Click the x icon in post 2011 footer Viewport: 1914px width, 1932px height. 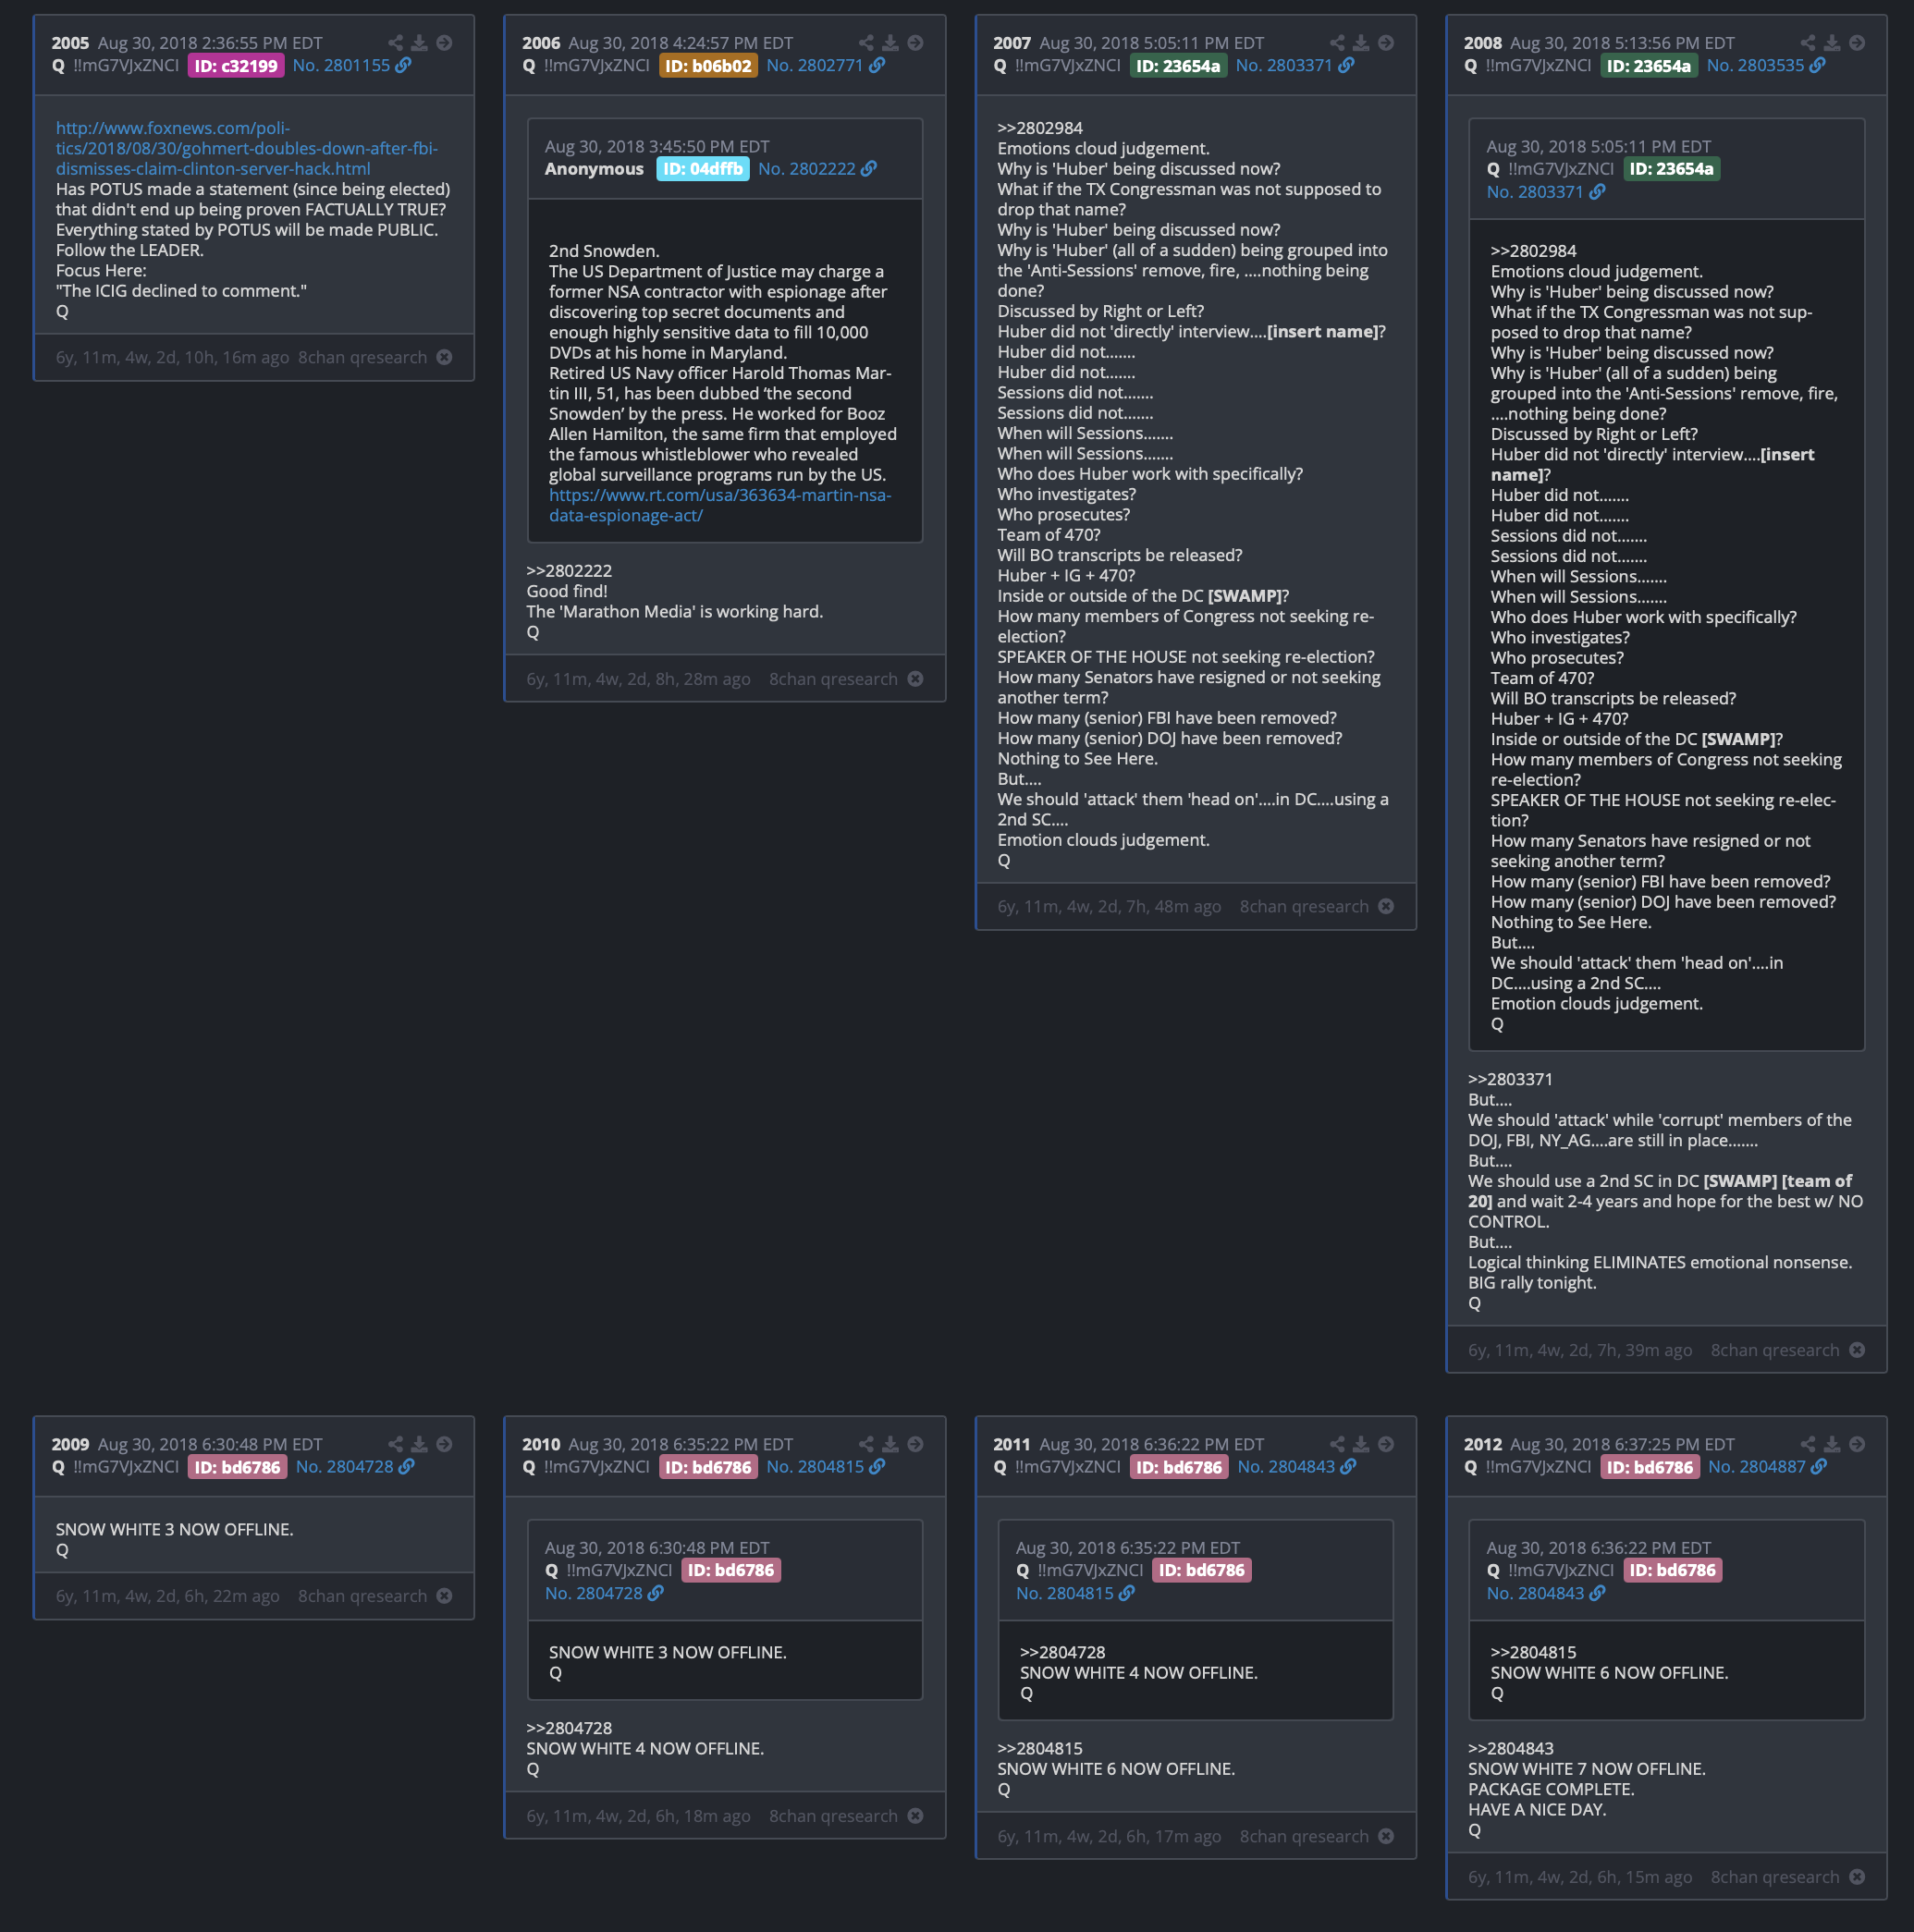1386,1836
